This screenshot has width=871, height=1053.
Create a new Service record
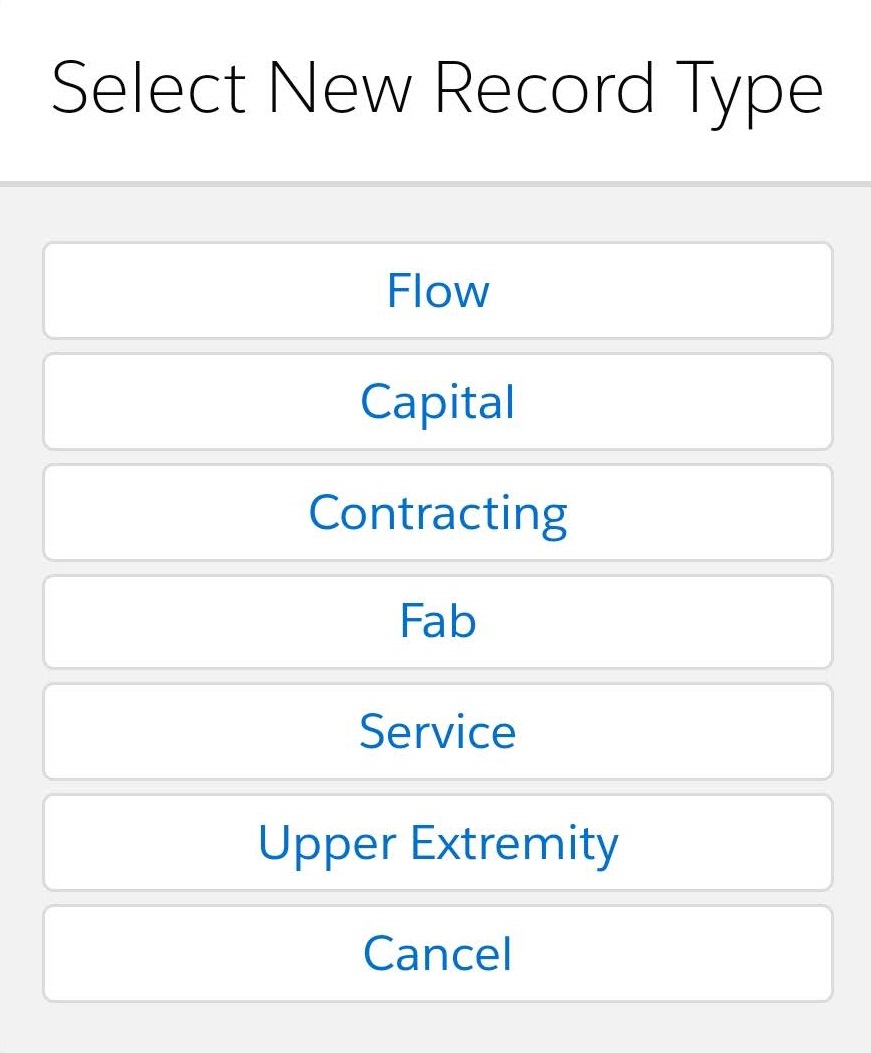click(x=437, y=732)
